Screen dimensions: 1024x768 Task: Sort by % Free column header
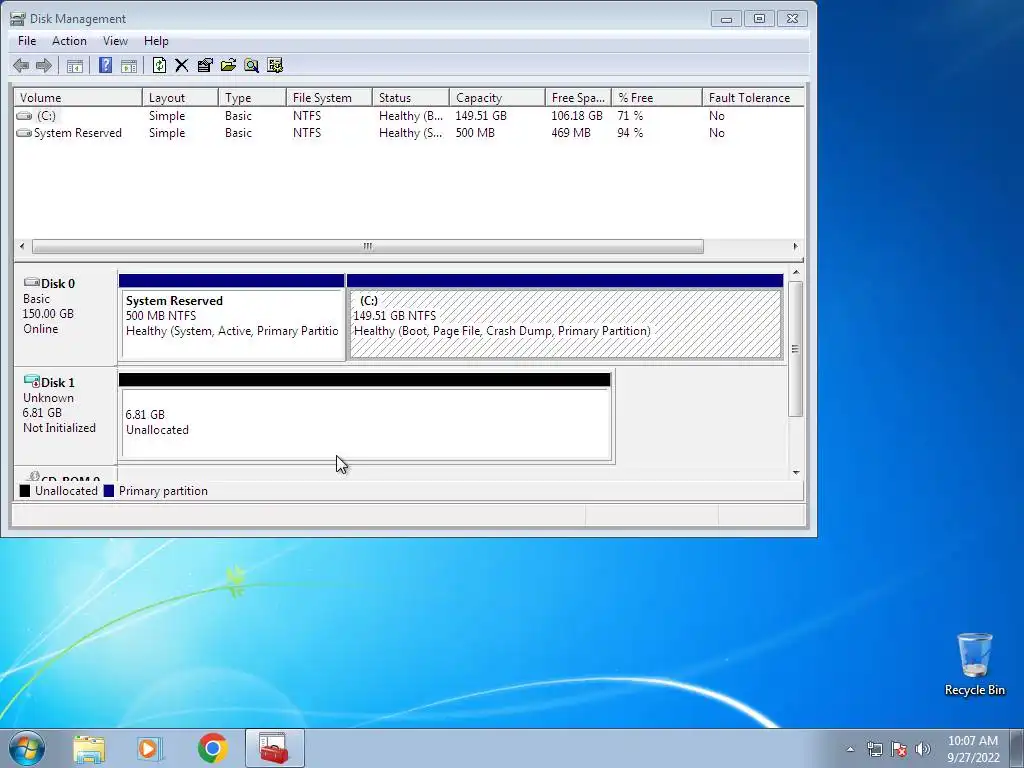(x=657, y=97)
